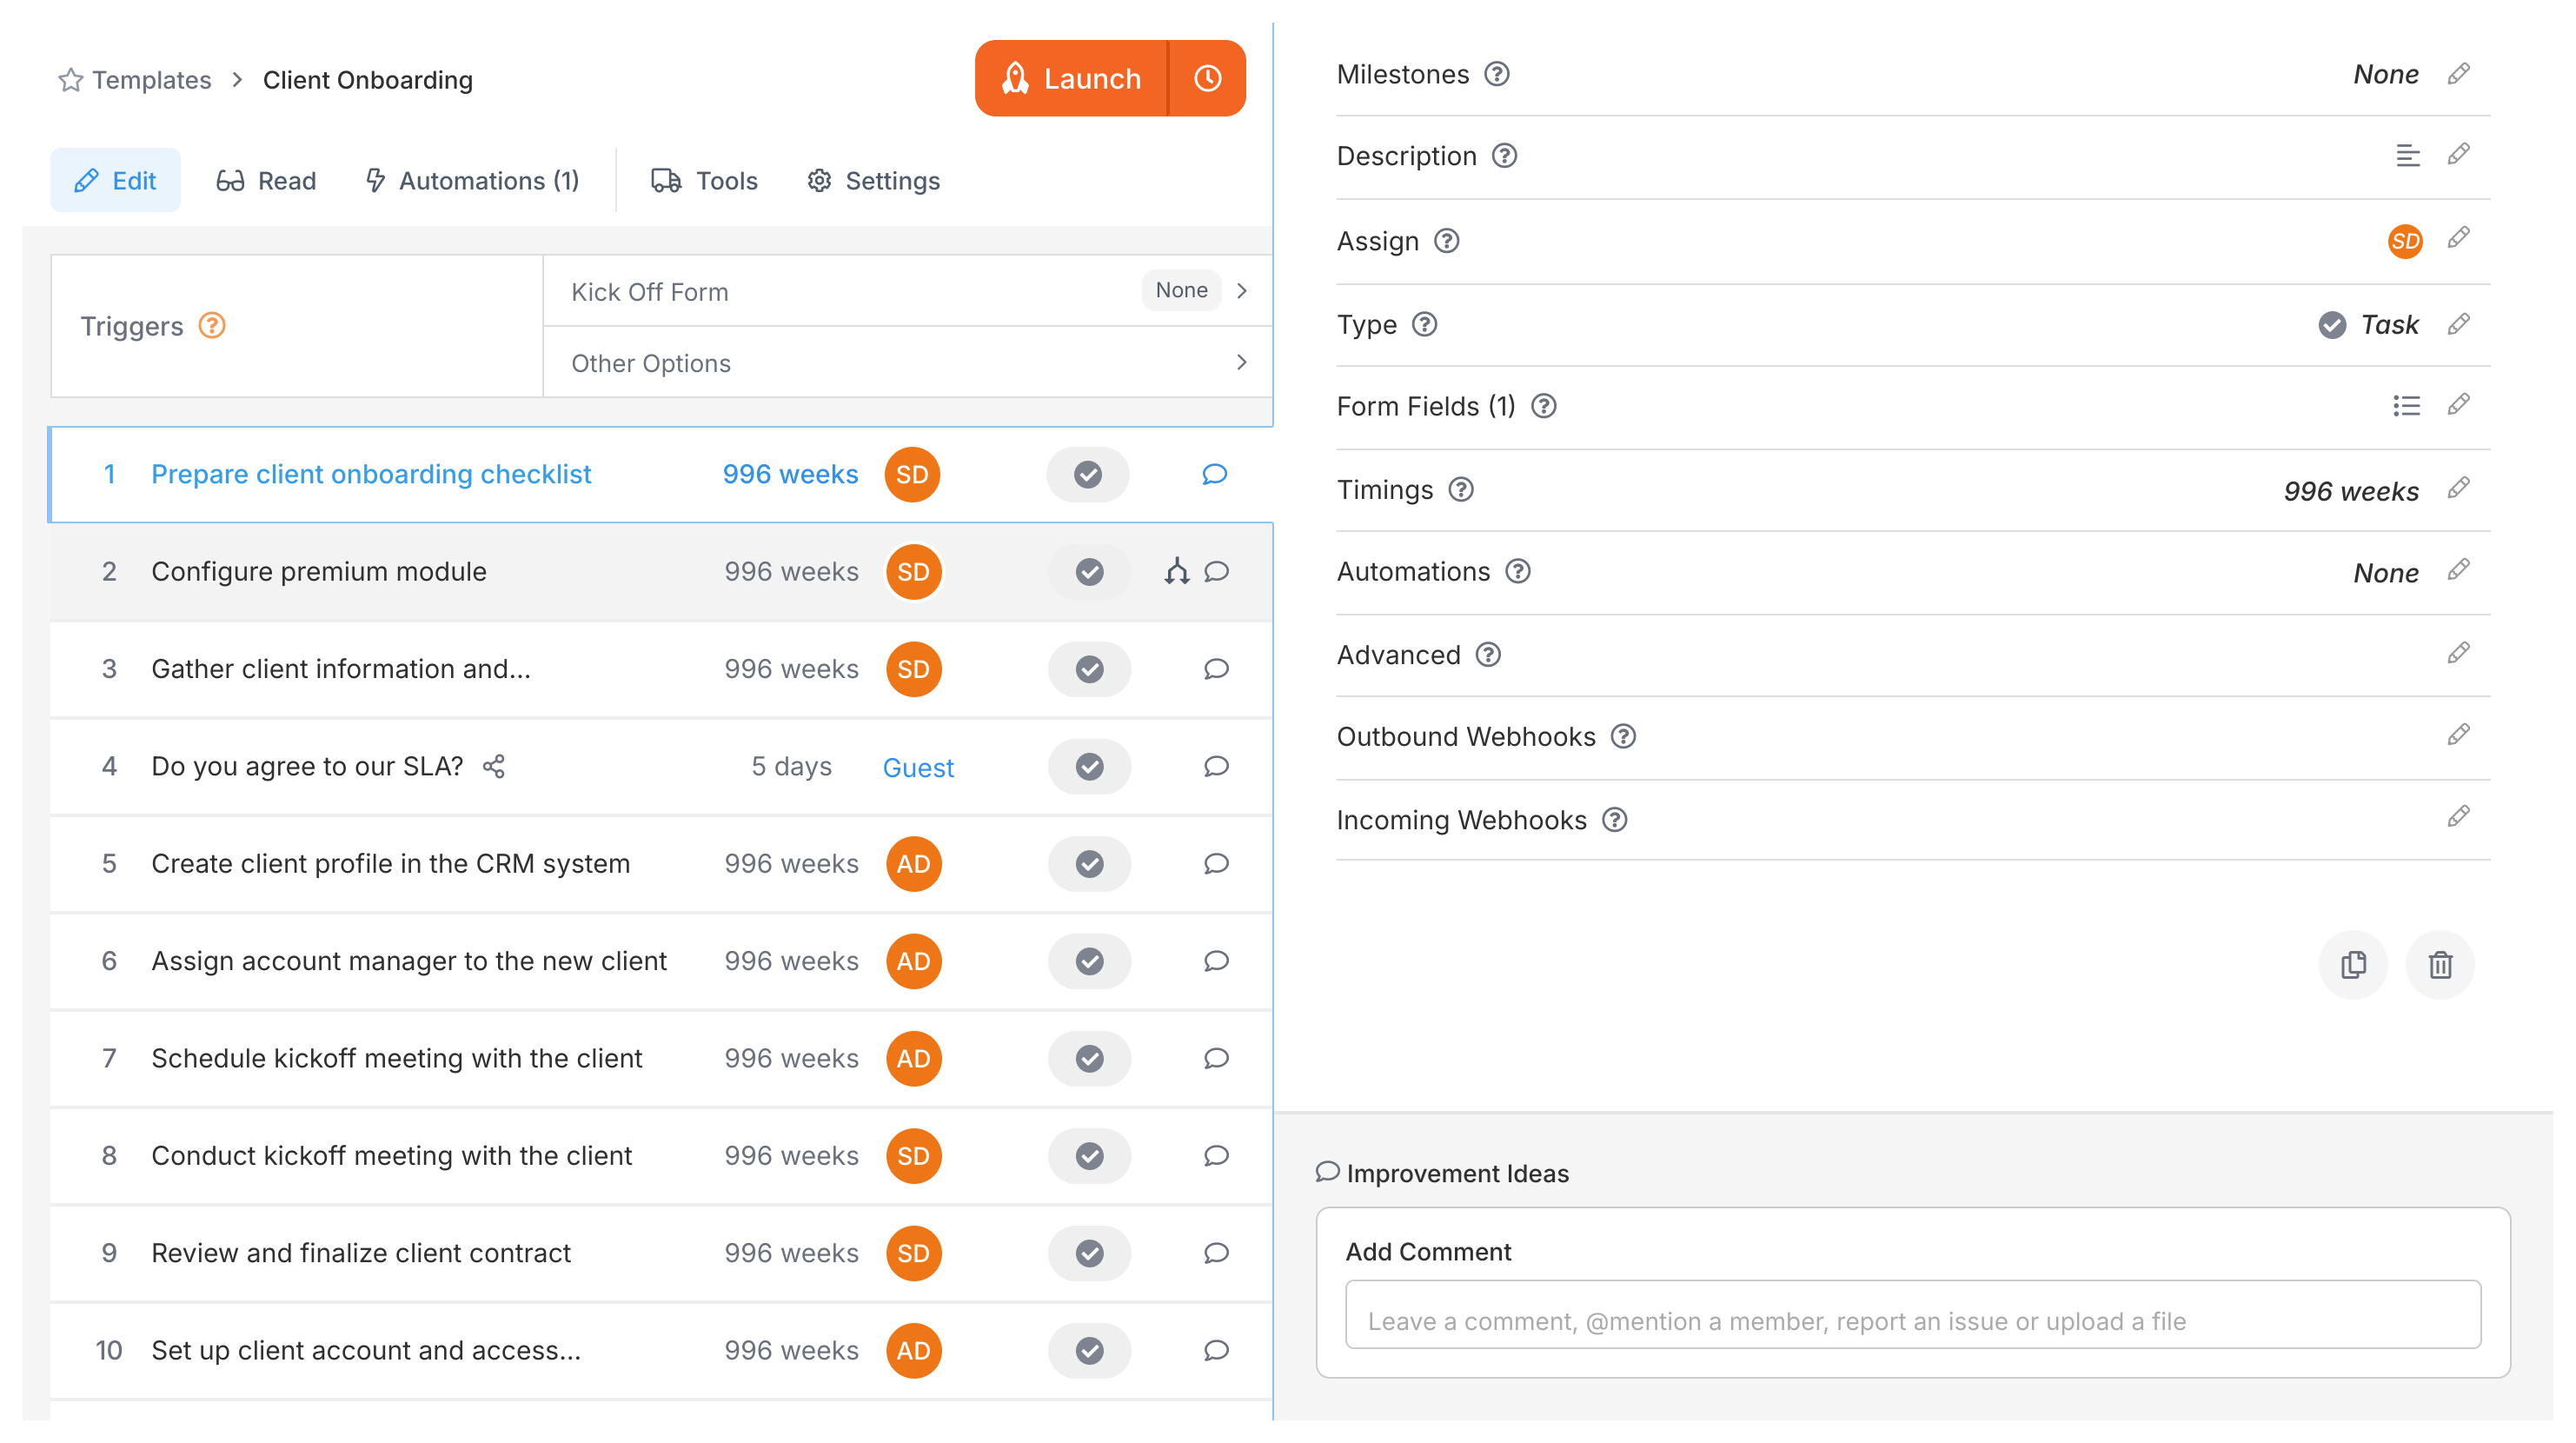Switch to the Read tab
The height and width of the screenshot is (1443, 2576).
pyautogui.click(x=266, y=181)
